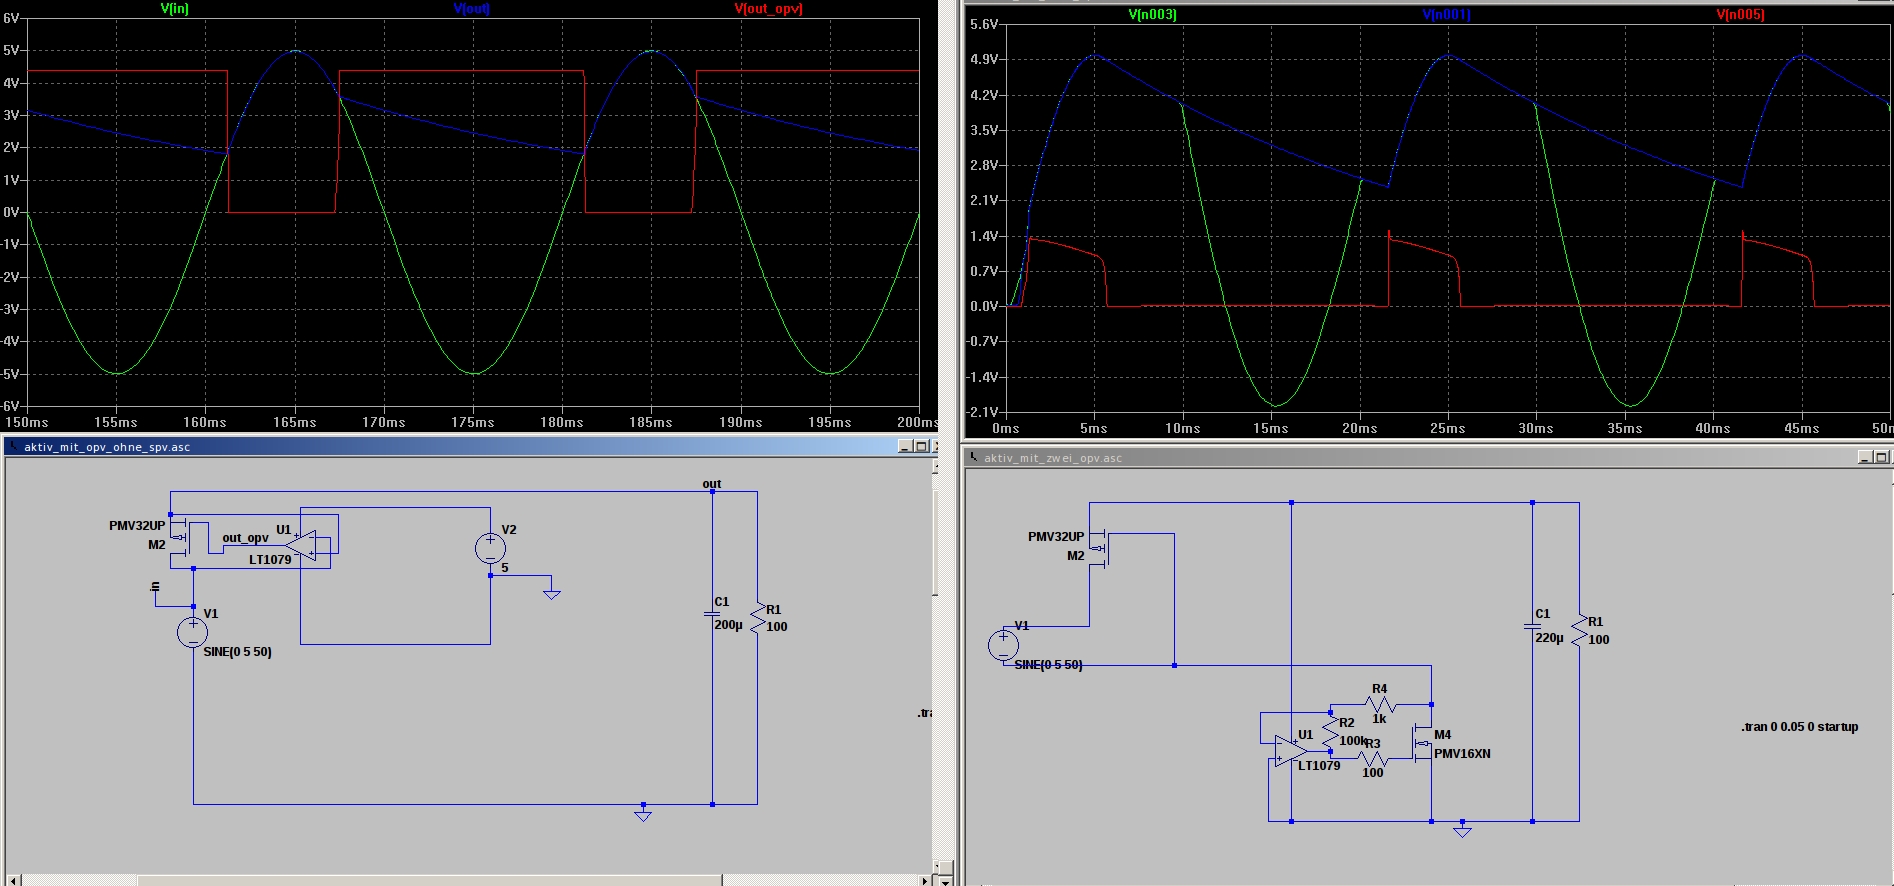Image resolution: width=1894 pixels, height=886 pixels.
Task: Select the R2 100k resistor symbol
Action: (x=1330, y=731)
